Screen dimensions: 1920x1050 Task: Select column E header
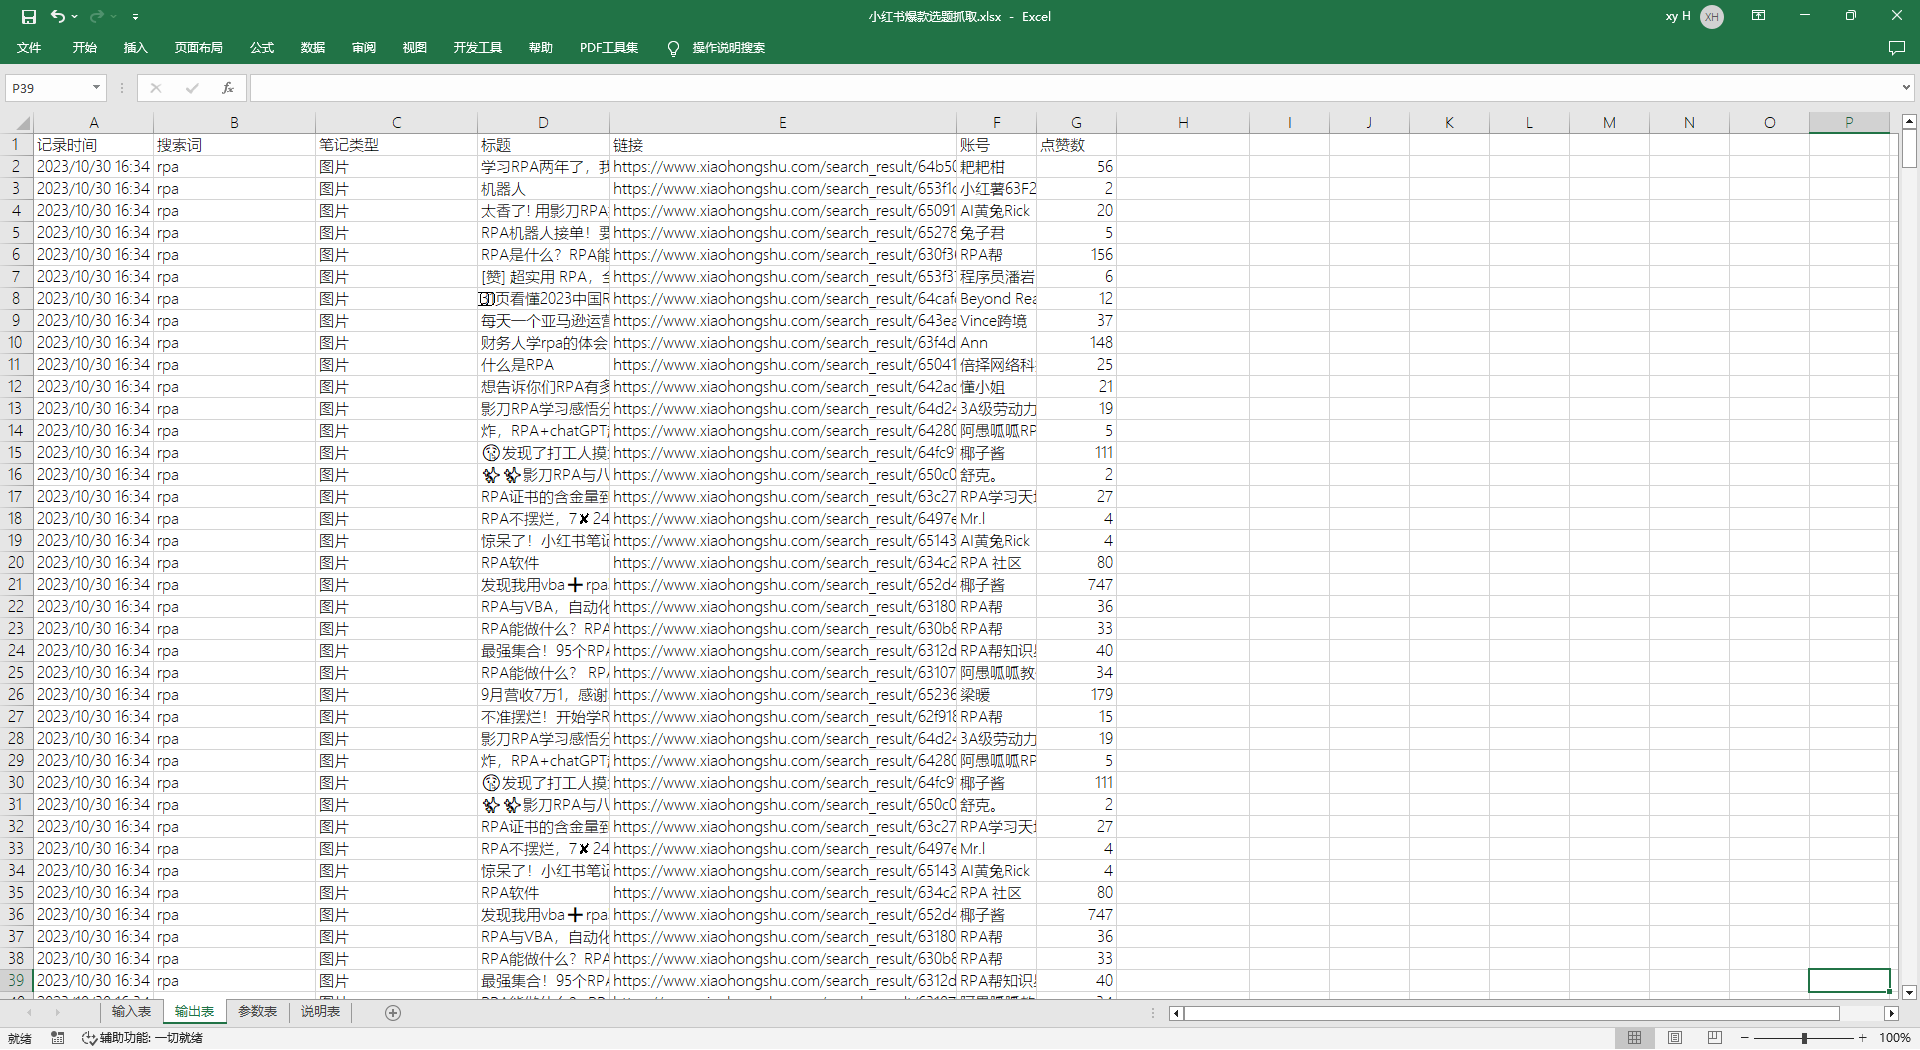(x=783, y=122)
